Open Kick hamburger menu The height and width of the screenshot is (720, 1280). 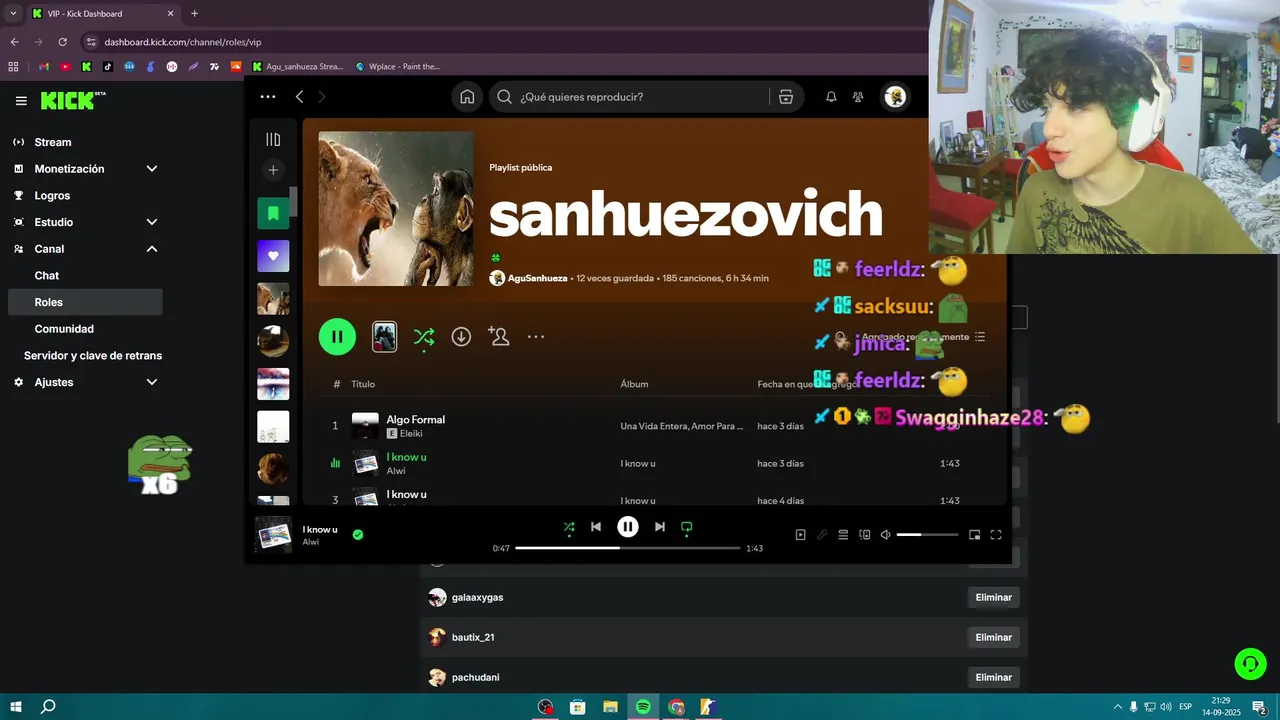[x=21, y=101]
